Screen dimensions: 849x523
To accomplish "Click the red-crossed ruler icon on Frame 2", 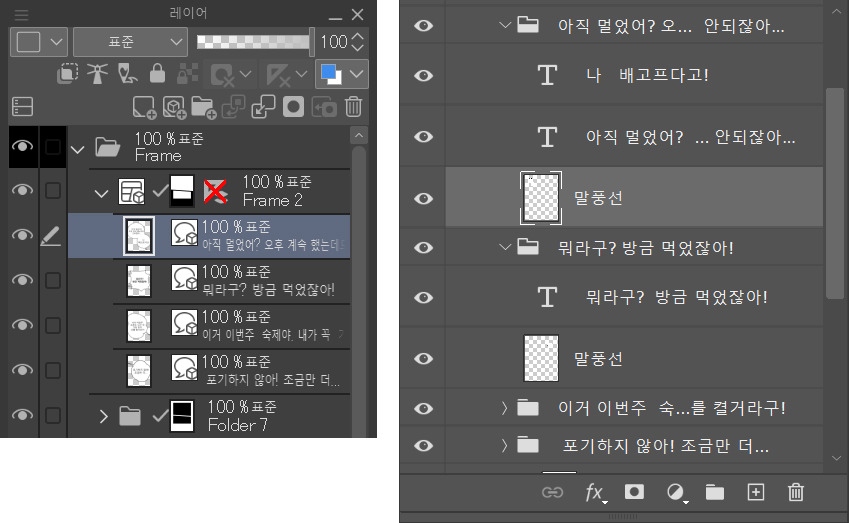I will click(215, 191).
